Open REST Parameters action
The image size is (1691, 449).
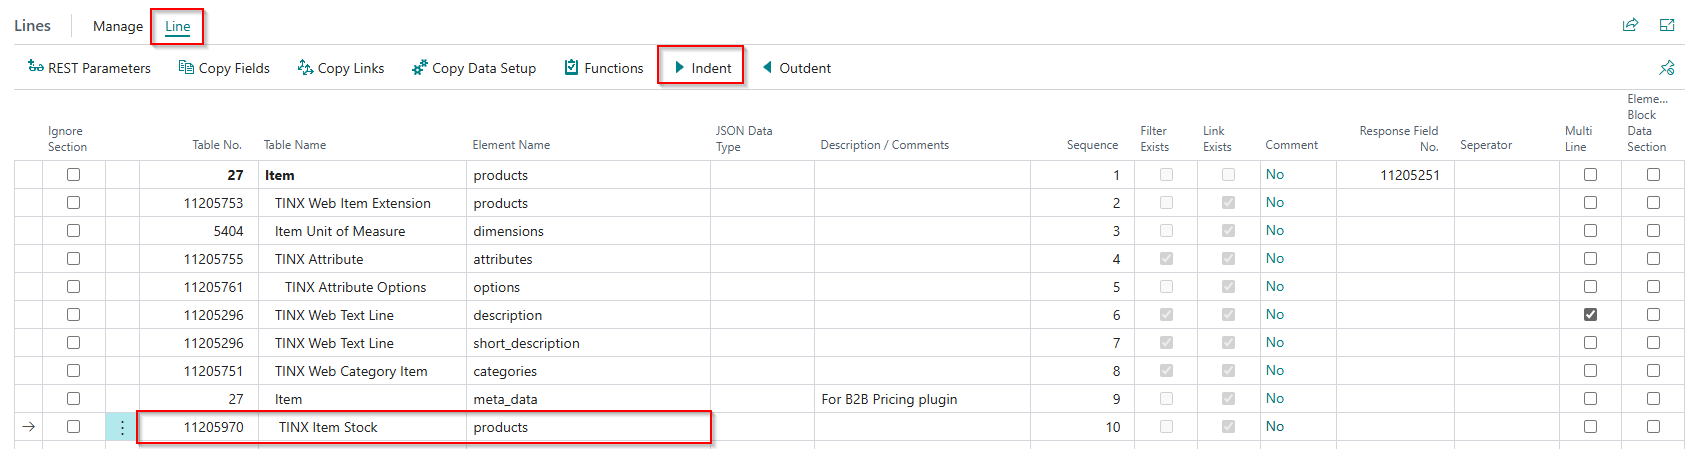[x=89, y=68]
